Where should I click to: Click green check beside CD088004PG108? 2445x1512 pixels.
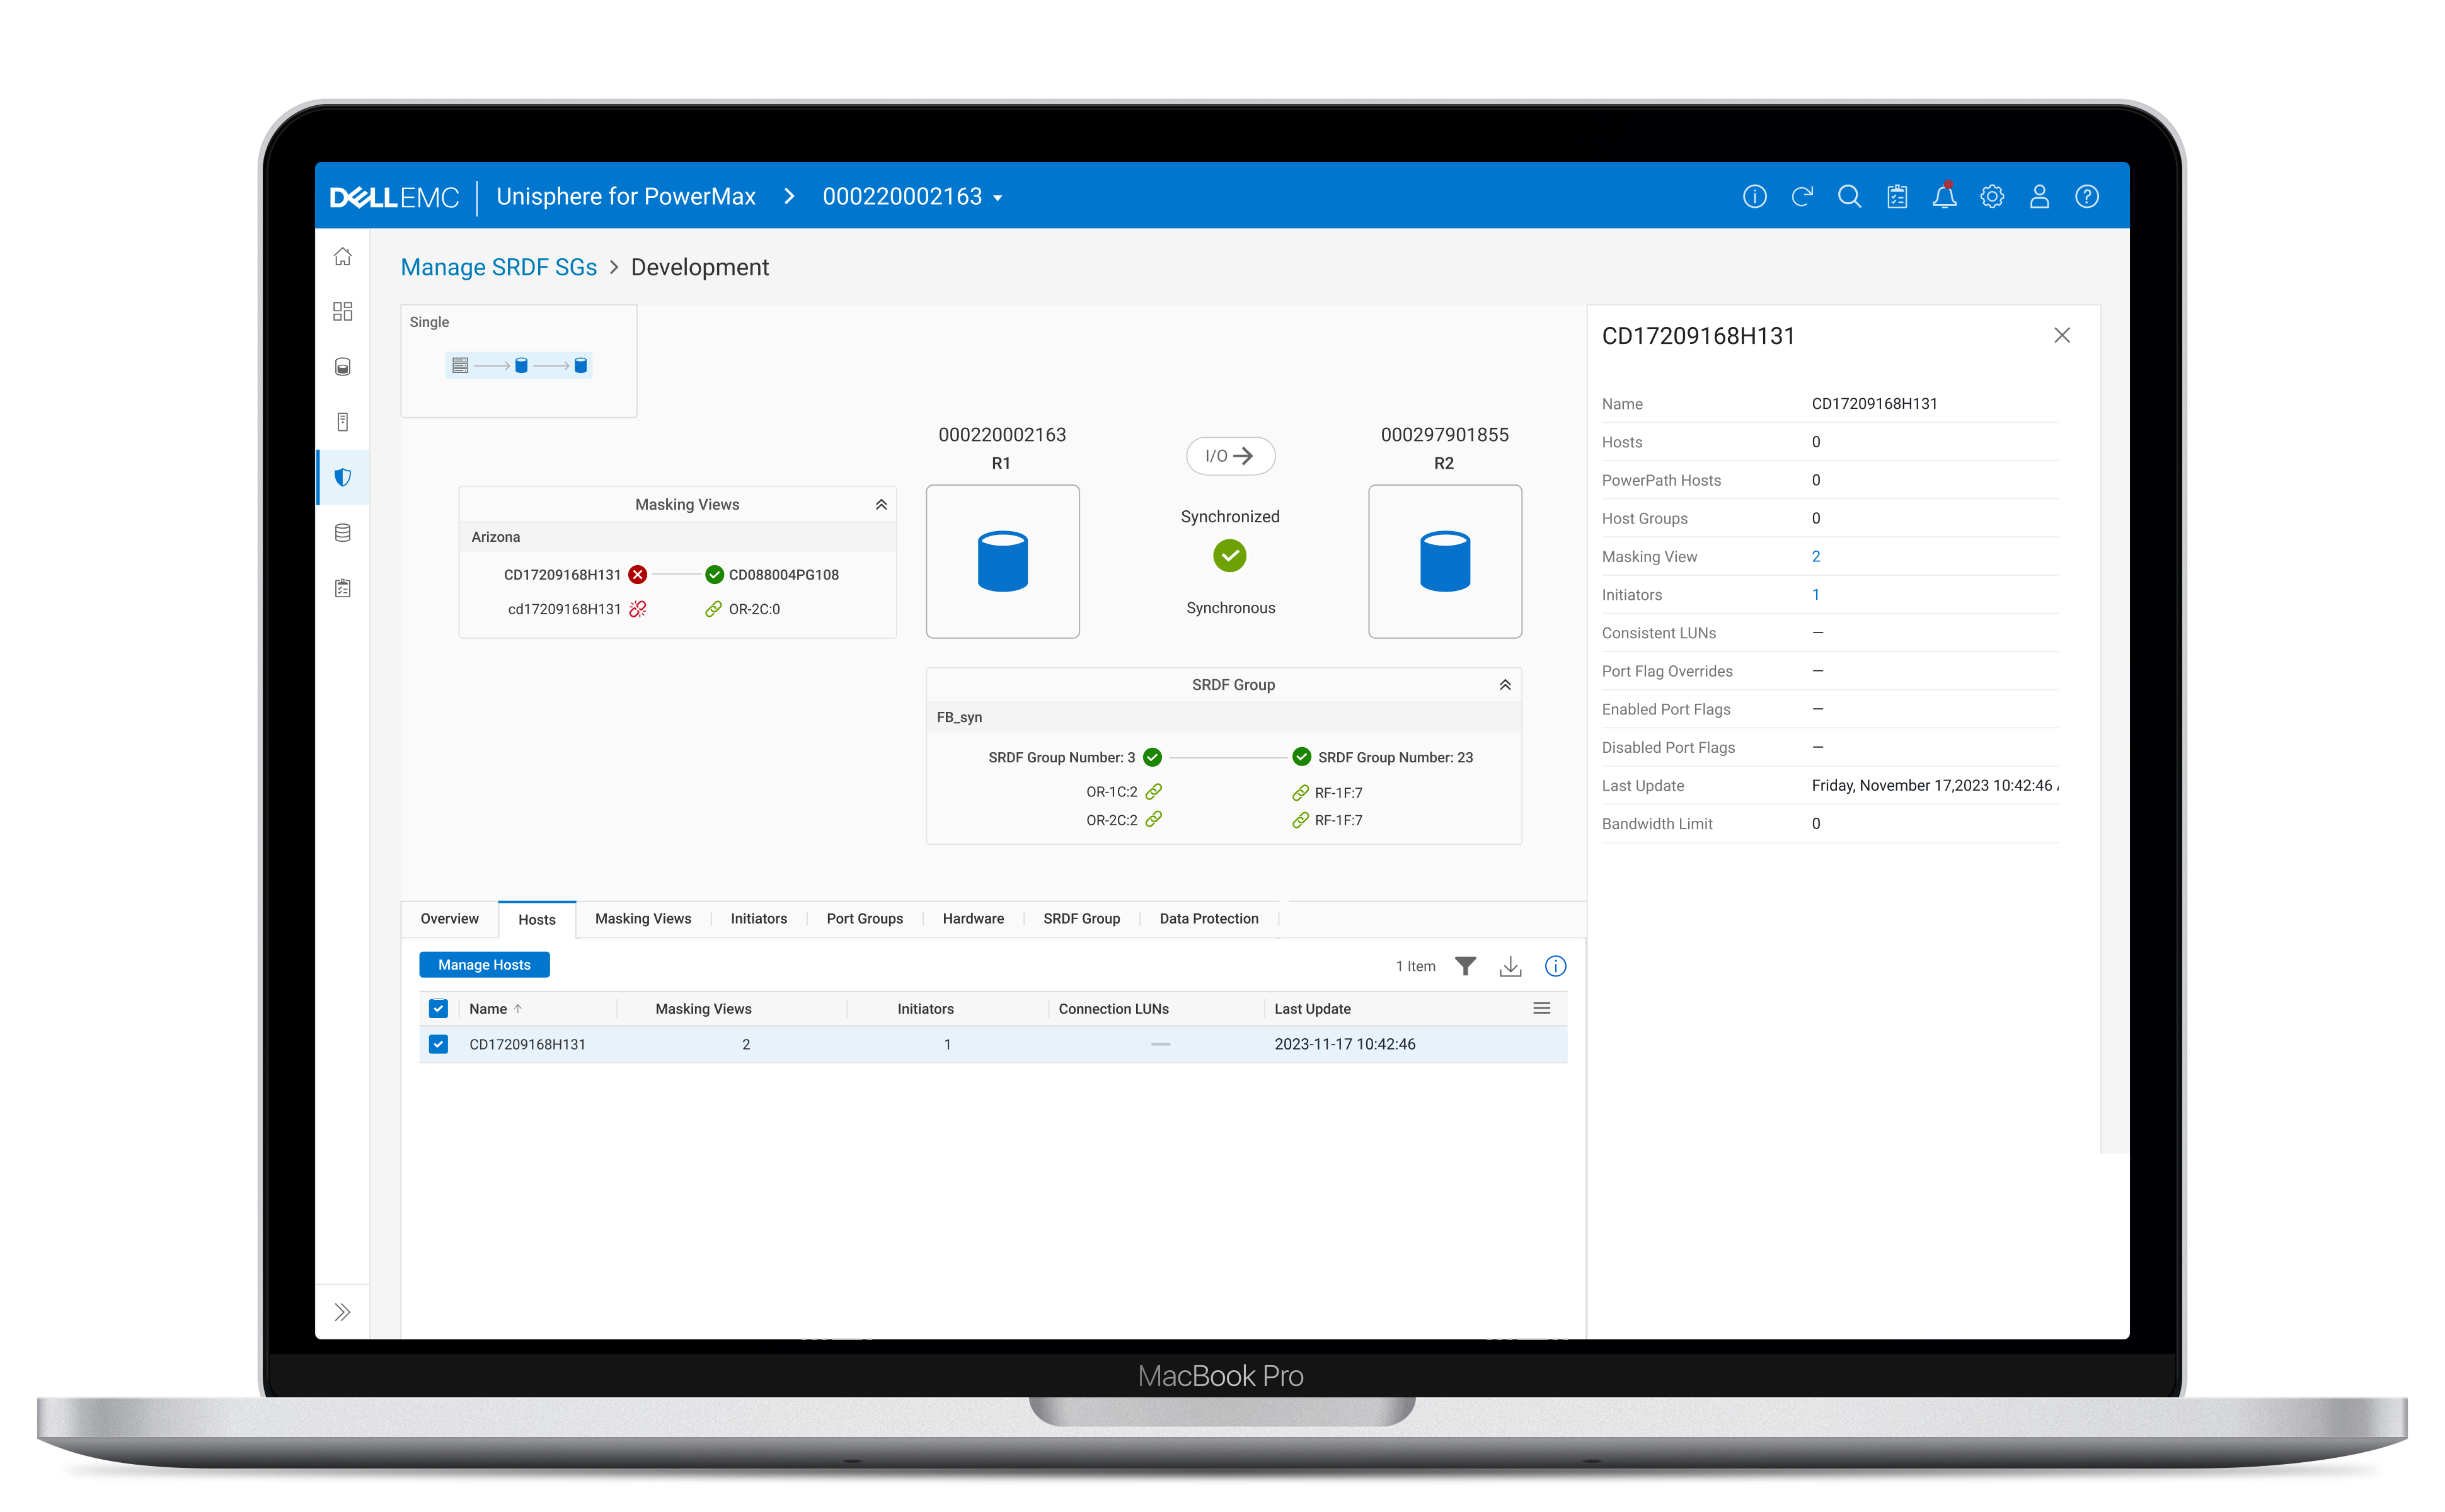point(714,575)
